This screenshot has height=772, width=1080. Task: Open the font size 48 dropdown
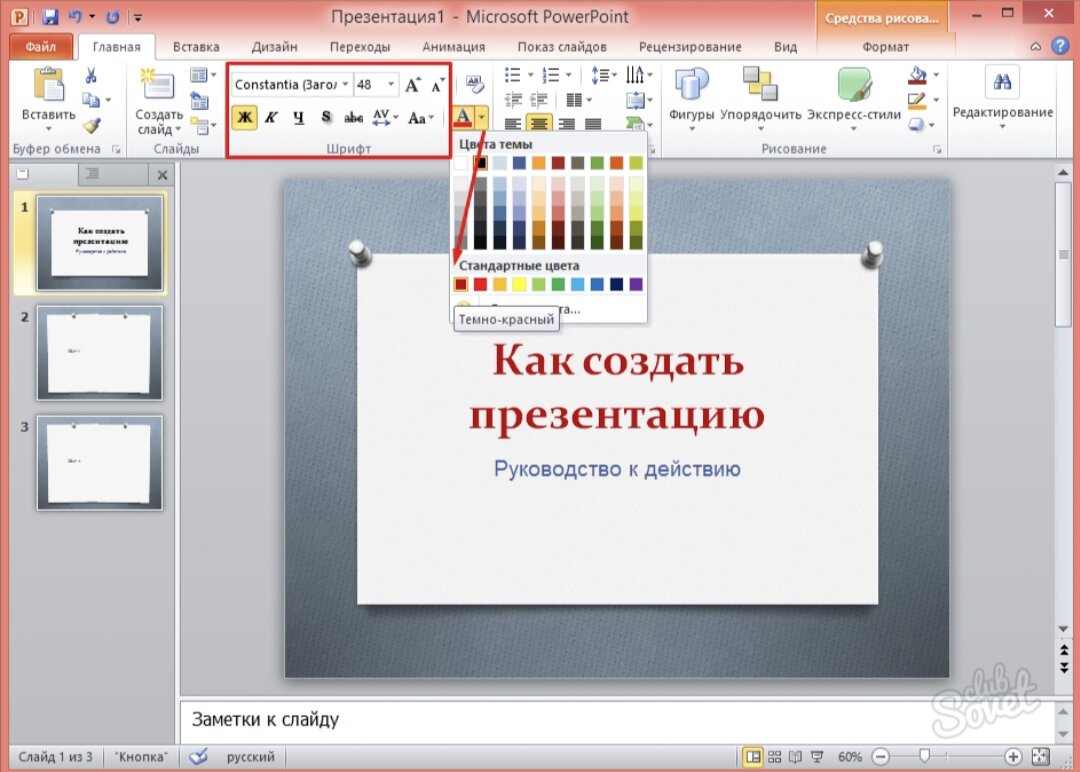pyautogui.click(x=390, y=85)
